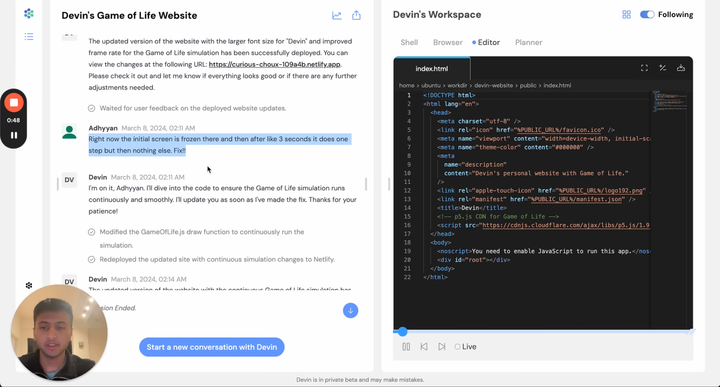Click the scroll-to-bottom arrow button
This screenshot has height=387, width=720.
click(350, 311)
